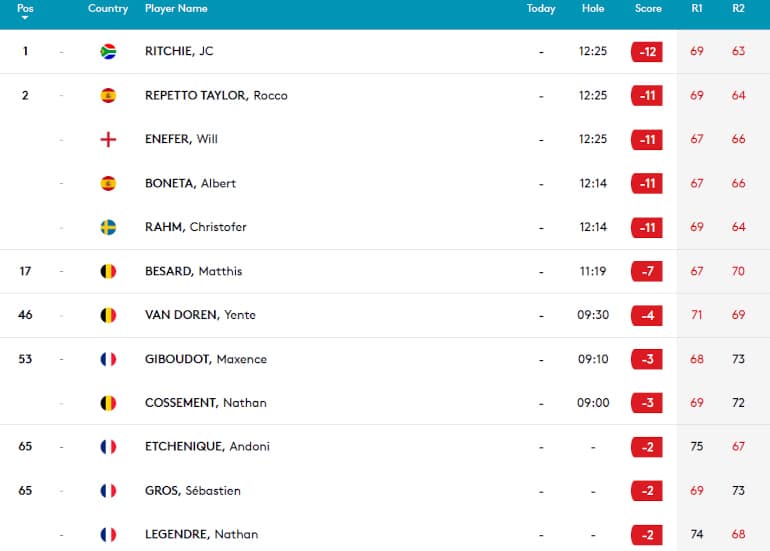Click England flag beside ENEFER, Will
This screenshot has width=770, height=551.
pos(108,139)
